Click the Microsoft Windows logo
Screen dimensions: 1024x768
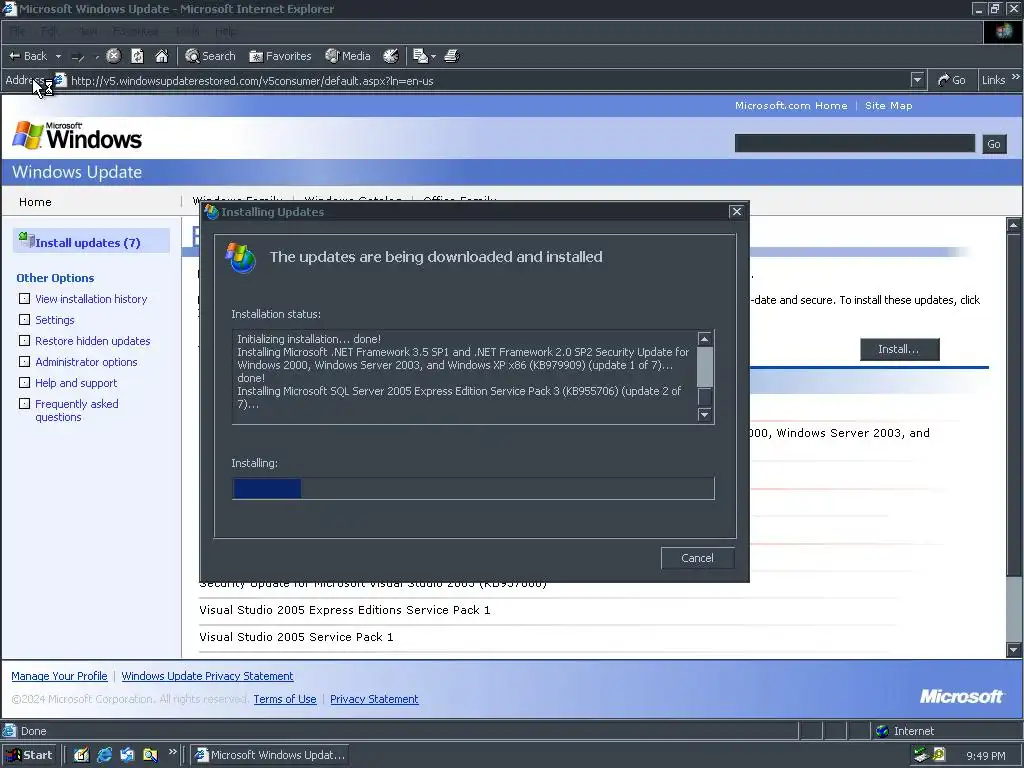coord(77,136)
